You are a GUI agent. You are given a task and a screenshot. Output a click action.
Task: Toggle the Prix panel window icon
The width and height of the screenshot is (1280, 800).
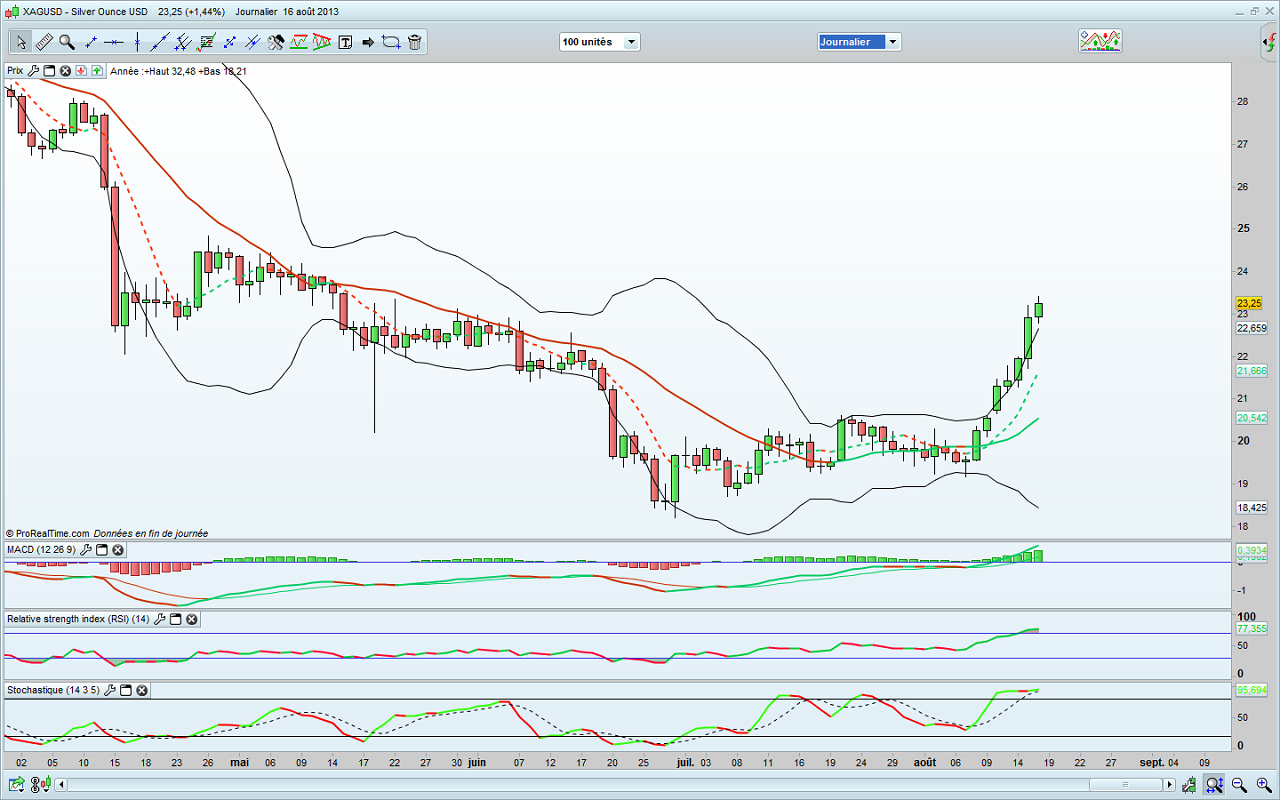(x=49, y=71)
